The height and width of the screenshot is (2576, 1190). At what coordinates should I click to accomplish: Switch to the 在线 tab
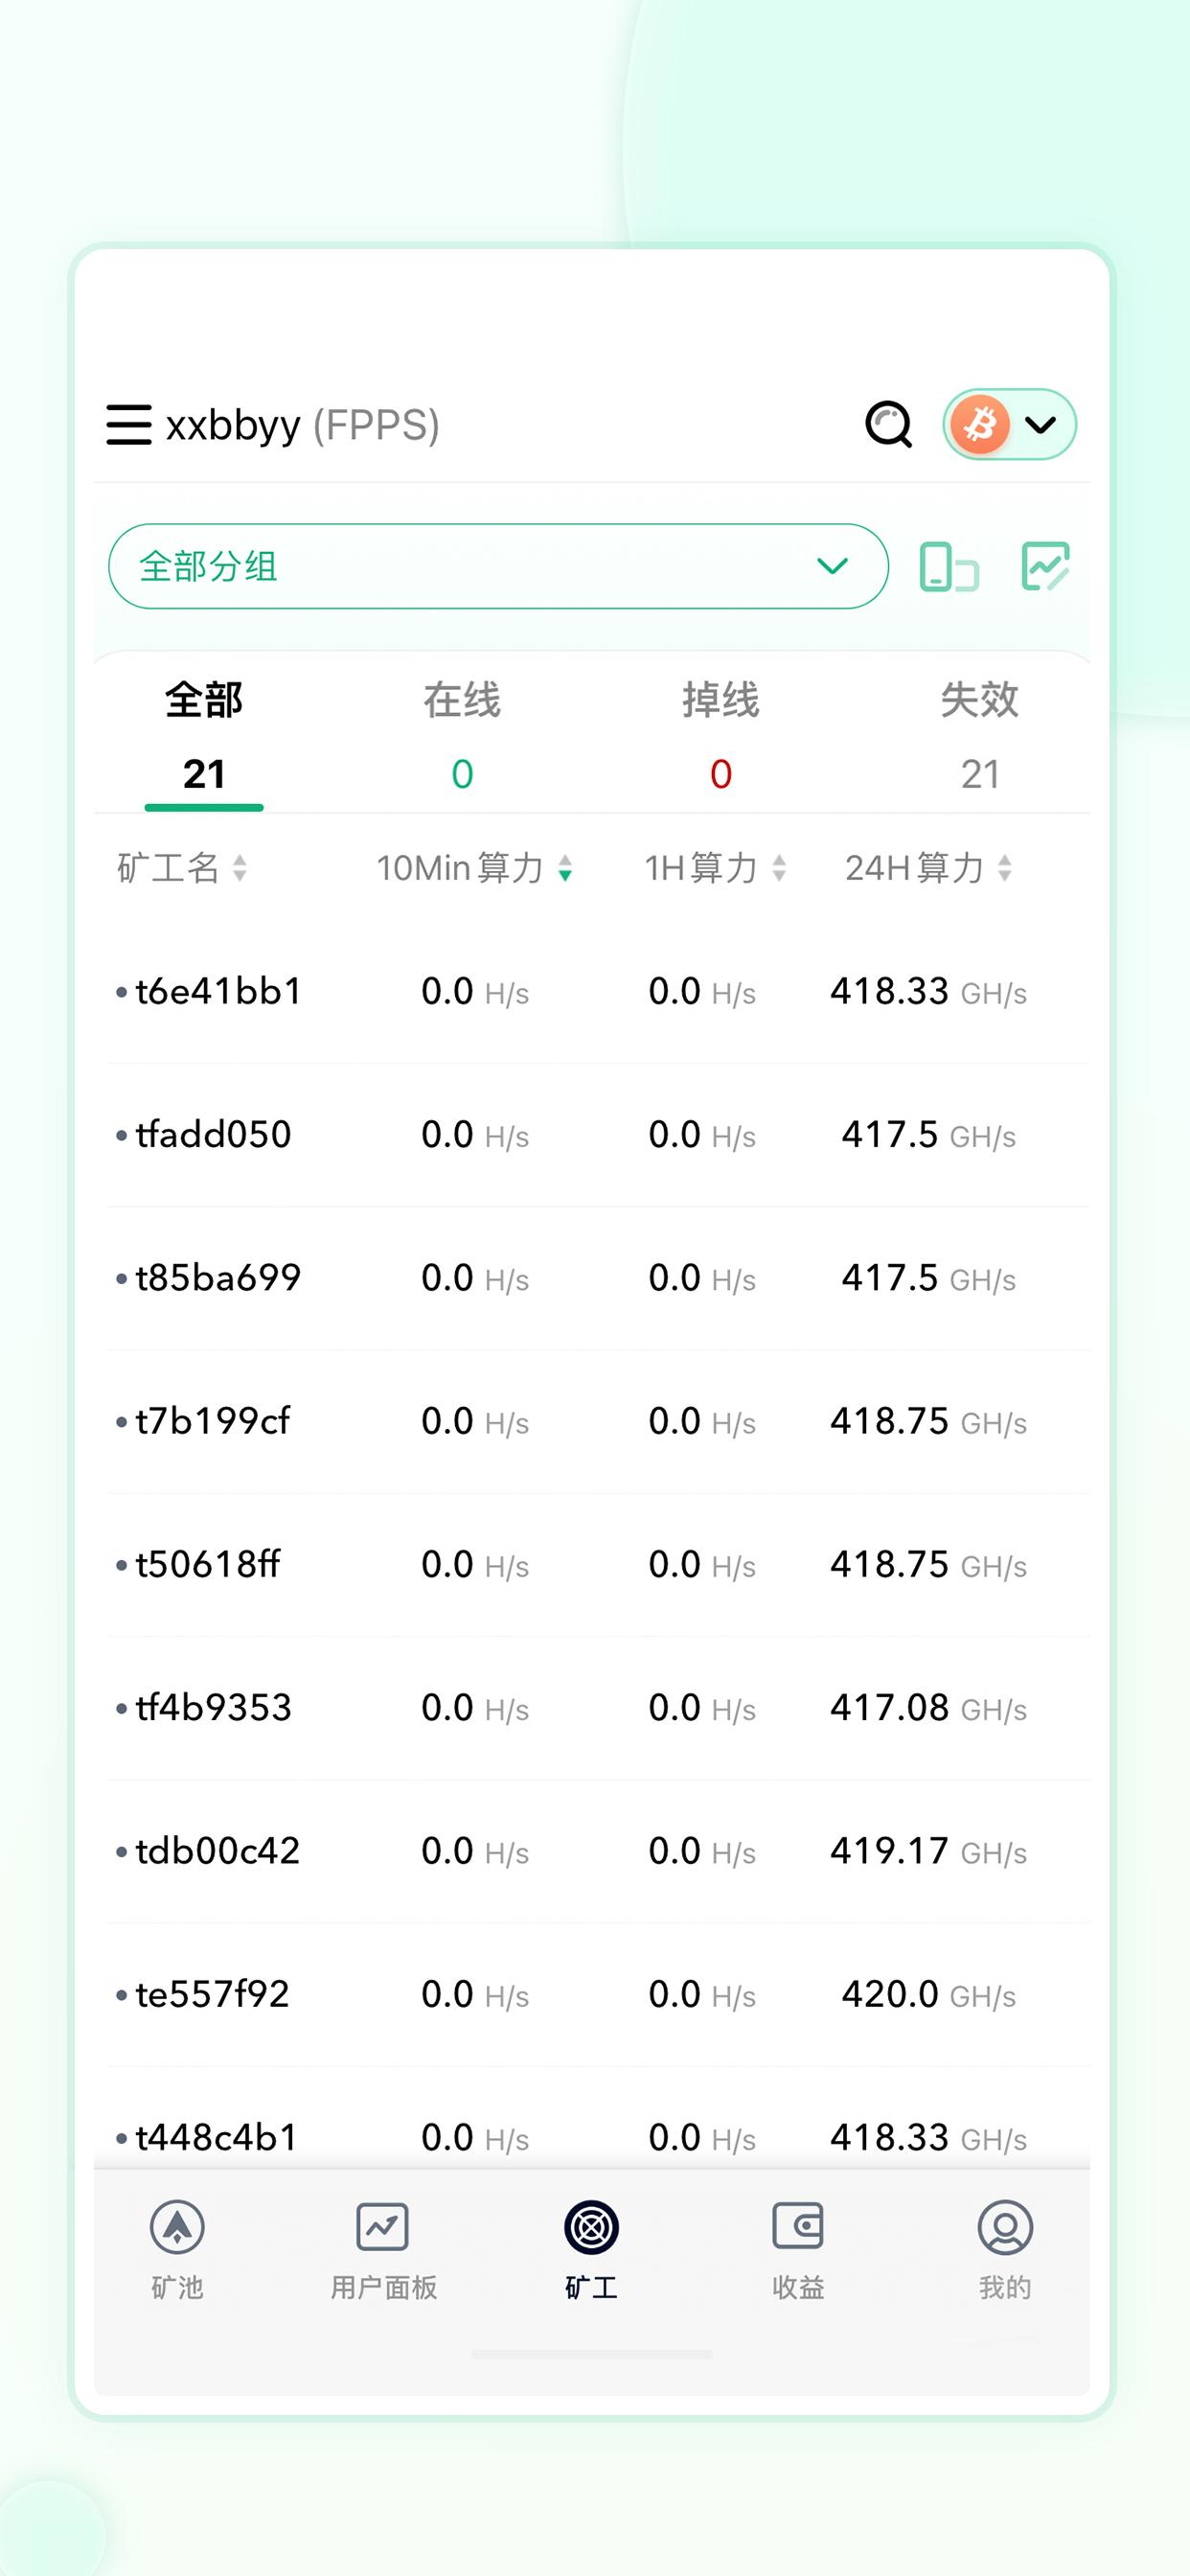[462, 737]
